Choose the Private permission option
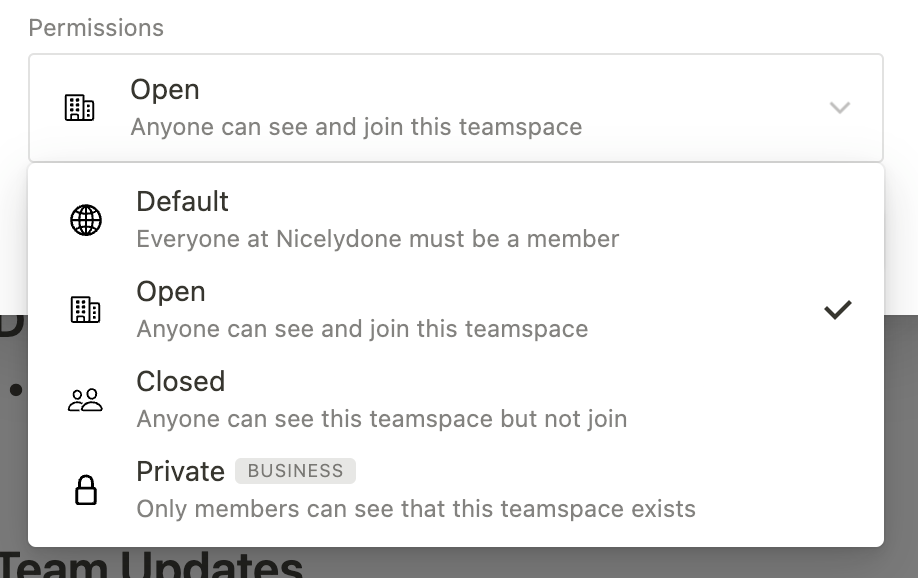 coord(180,472)
